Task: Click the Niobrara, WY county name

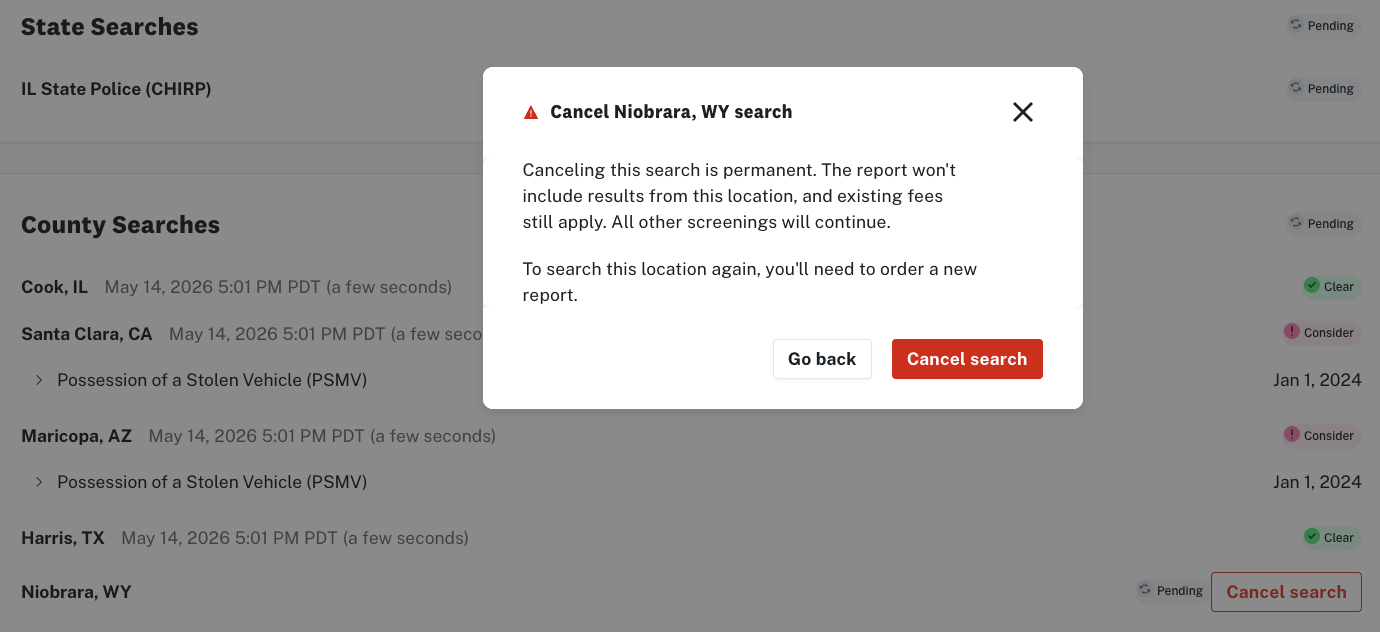Action: point(76,592)
